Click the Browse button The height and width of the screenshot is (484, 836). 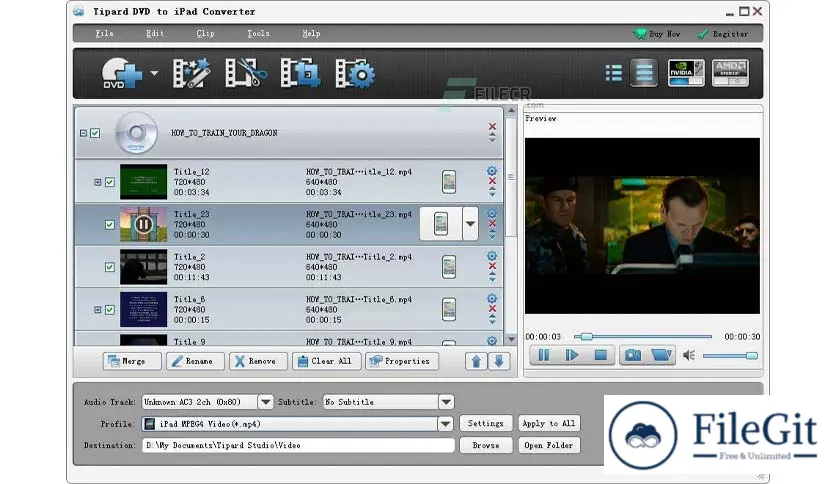click(486, 445)
